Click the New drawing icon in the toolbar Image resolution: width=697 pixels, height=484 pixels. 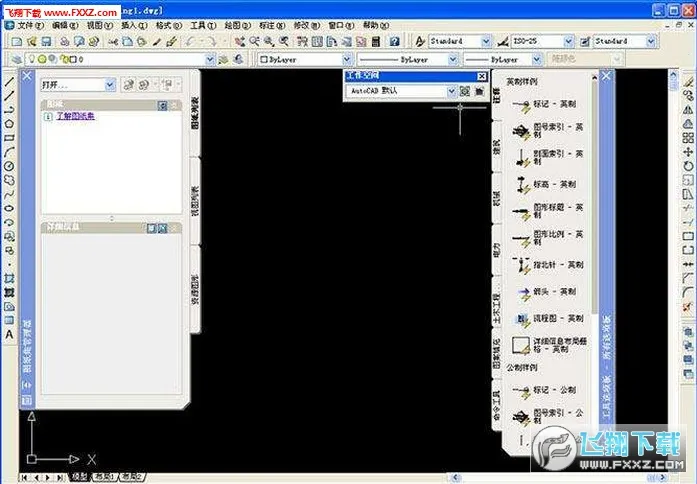(x=17, y=42)
